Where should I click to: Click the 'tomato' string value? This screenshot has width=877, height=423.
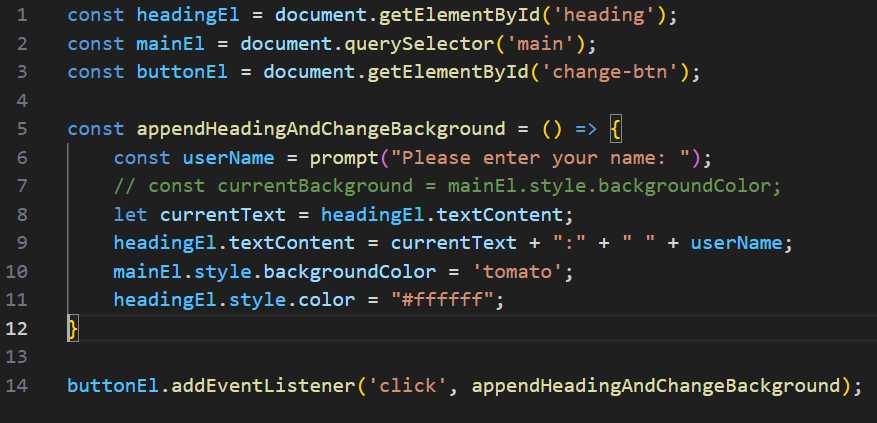[x=517, y=272]
